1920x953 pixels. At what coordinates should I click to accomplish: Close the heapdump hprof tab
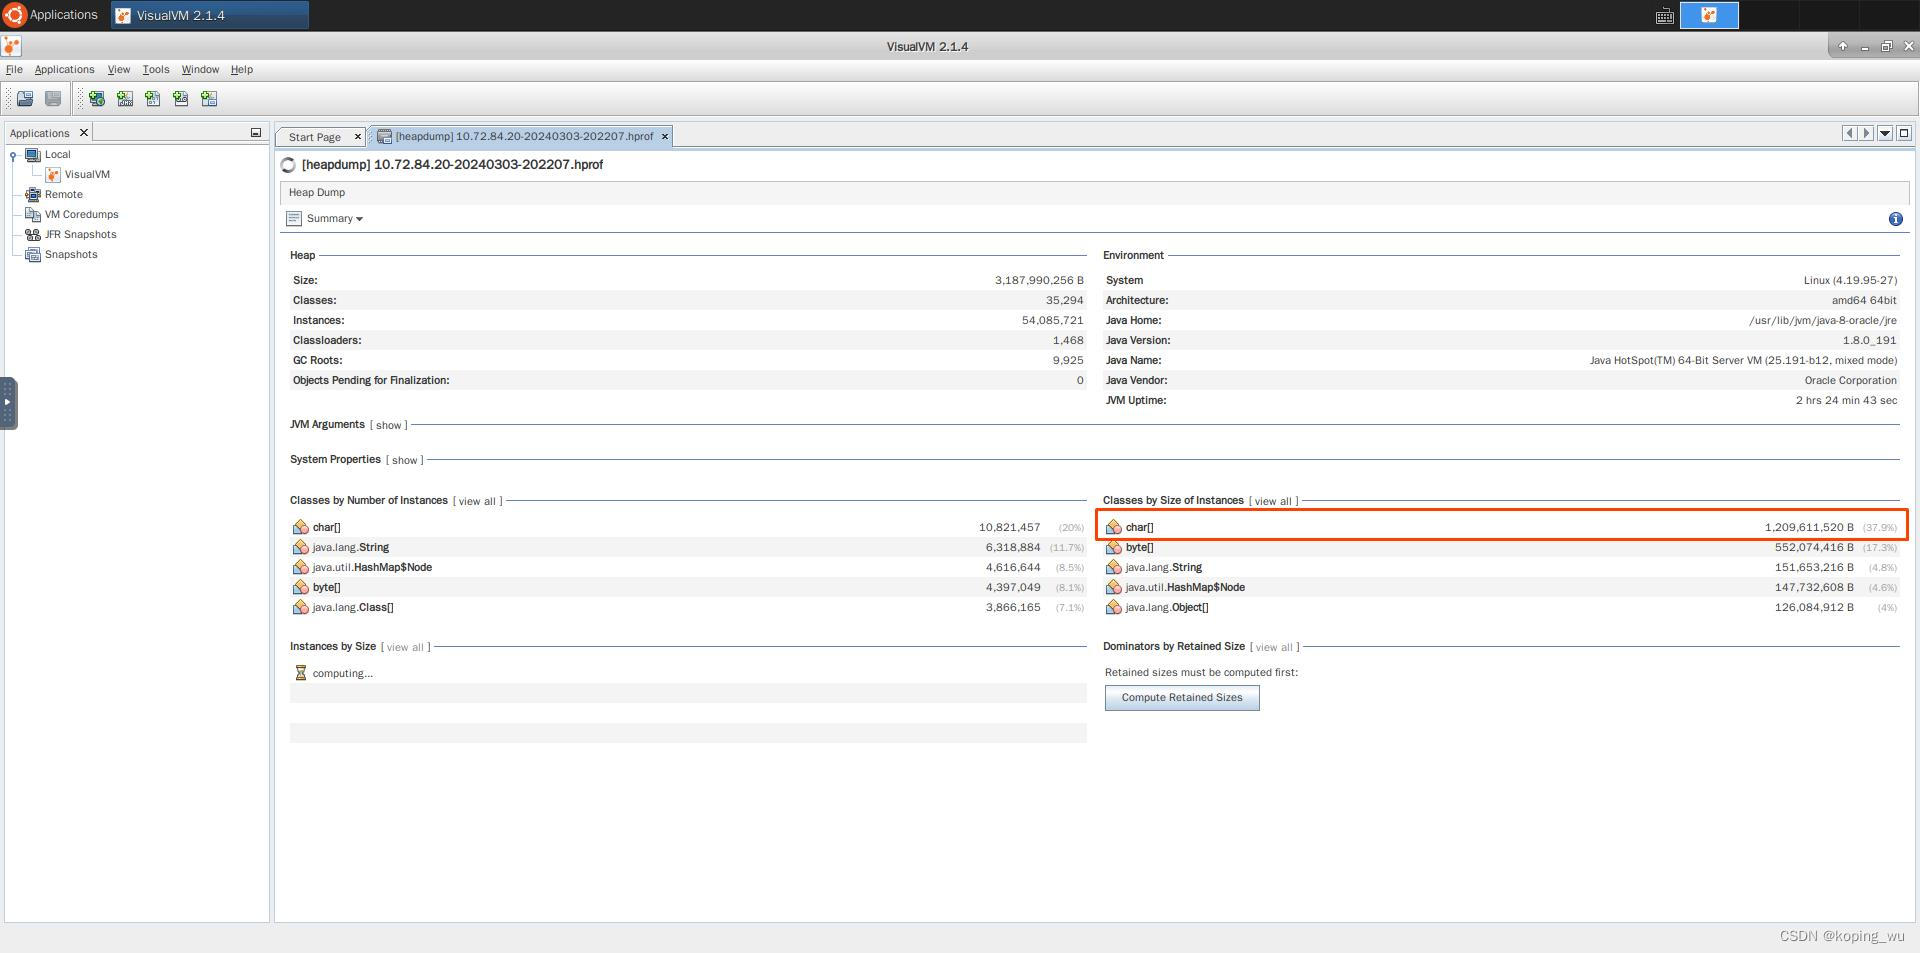click(665, 137)
